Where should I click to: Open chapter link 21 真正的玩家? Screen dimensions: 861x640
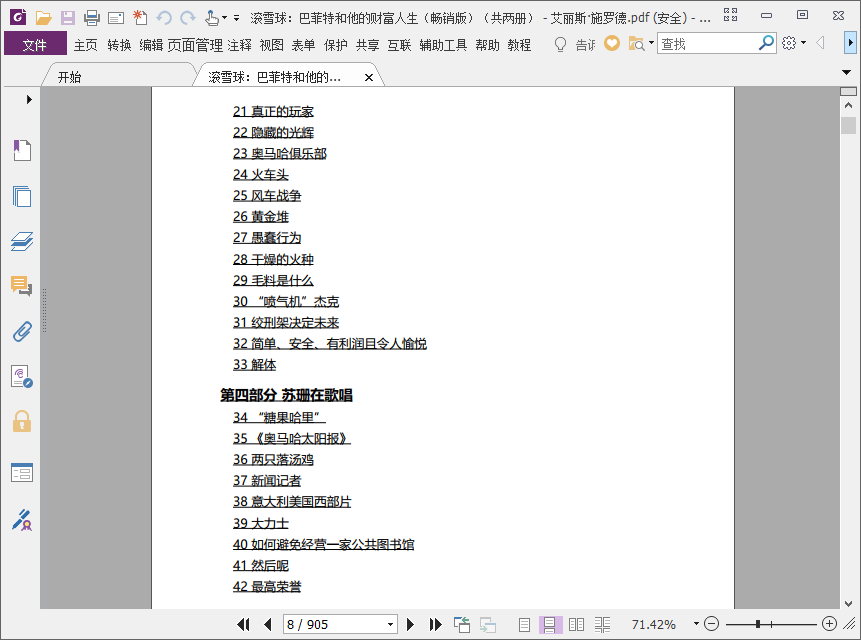coord(273,111)
